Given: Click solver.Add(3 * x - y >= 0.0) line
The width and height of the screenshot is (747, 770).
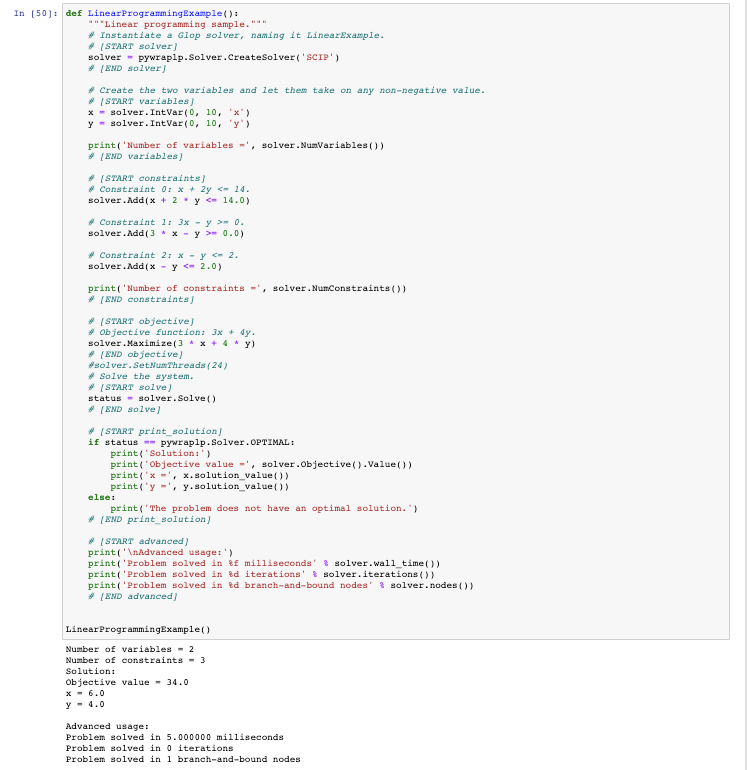Looking at the screenshot, I should [x=166, y=233].
